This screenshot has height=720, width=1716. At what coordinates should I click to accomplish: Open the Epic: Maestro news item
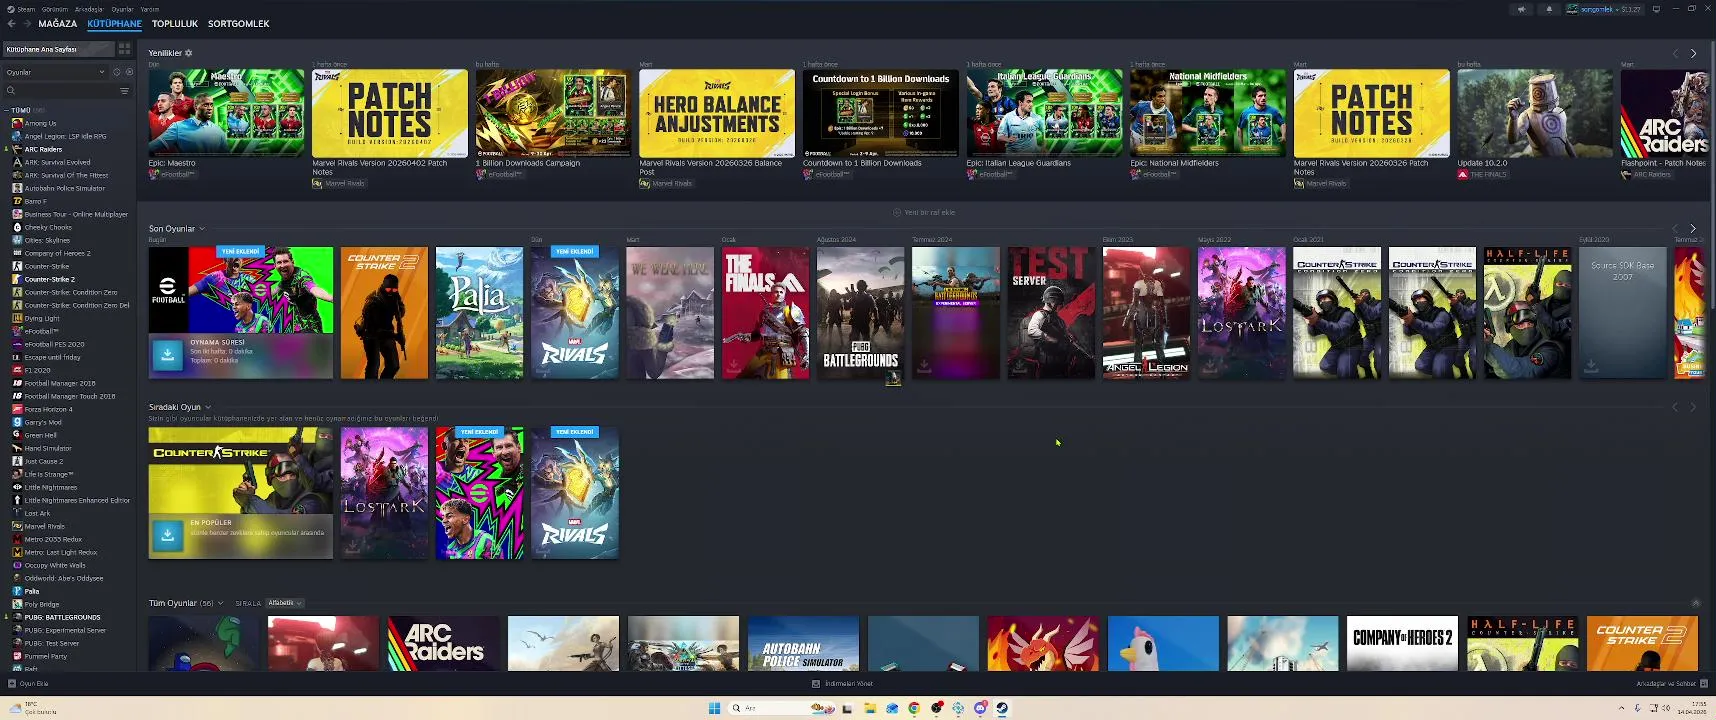[226, 113]
